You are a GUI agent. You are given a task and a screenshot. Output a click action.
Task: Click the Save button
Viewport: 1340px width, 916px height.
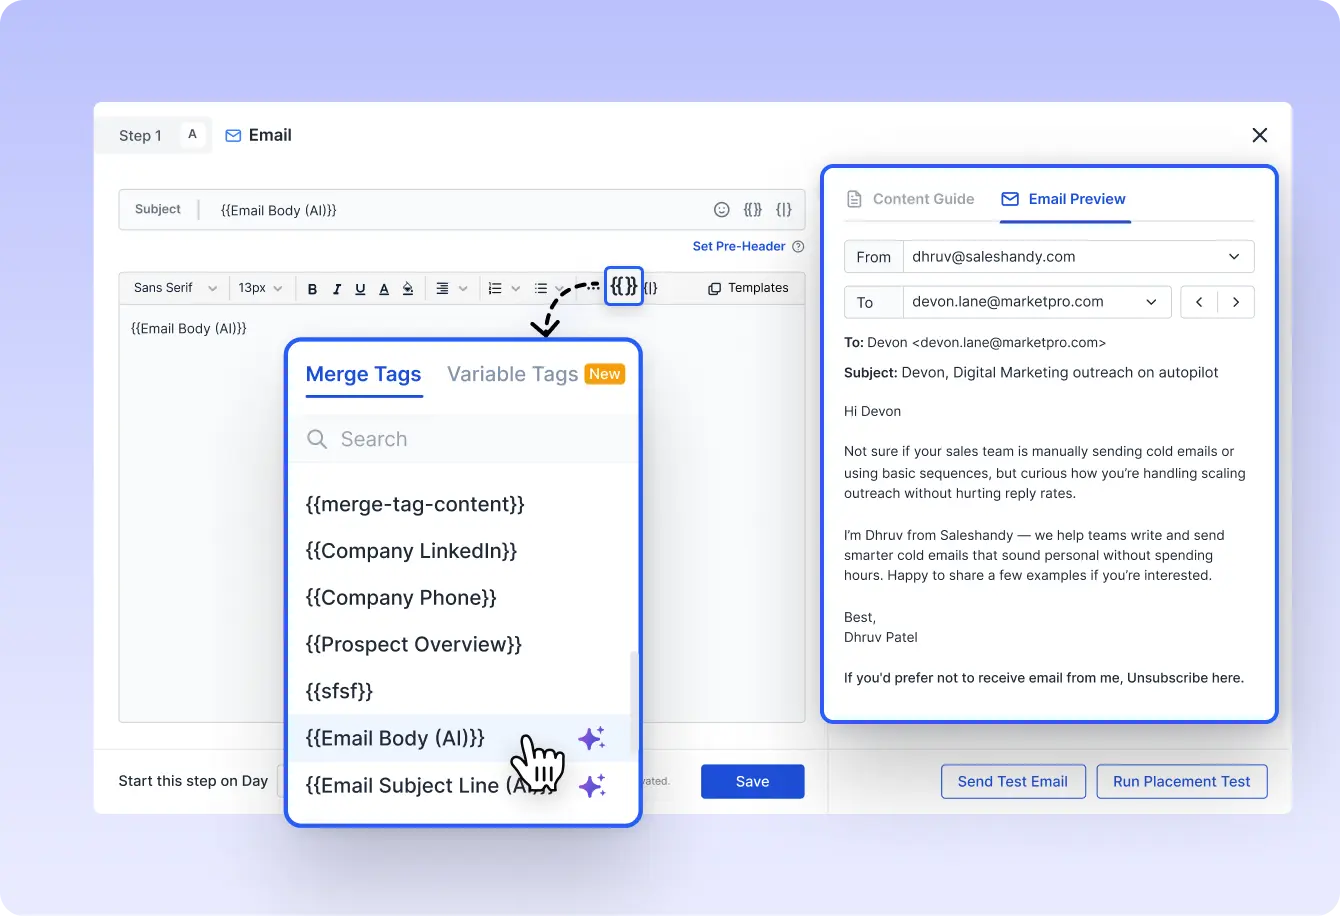point(752,782)
